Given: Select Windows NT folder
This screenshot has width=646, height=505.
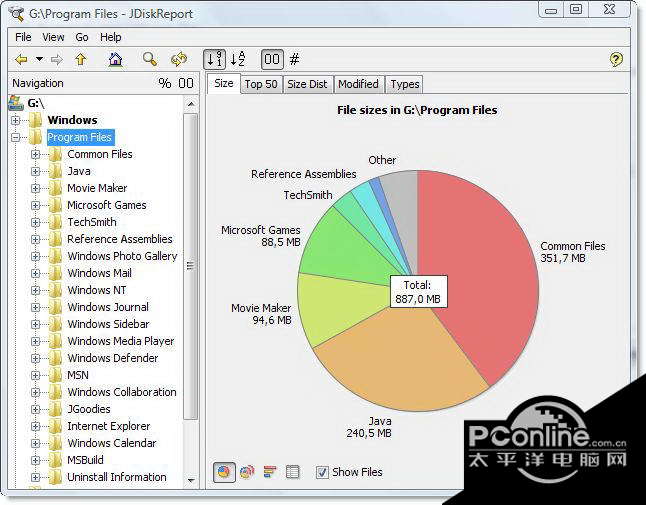Looking at the screenshot, I should 97,290.
